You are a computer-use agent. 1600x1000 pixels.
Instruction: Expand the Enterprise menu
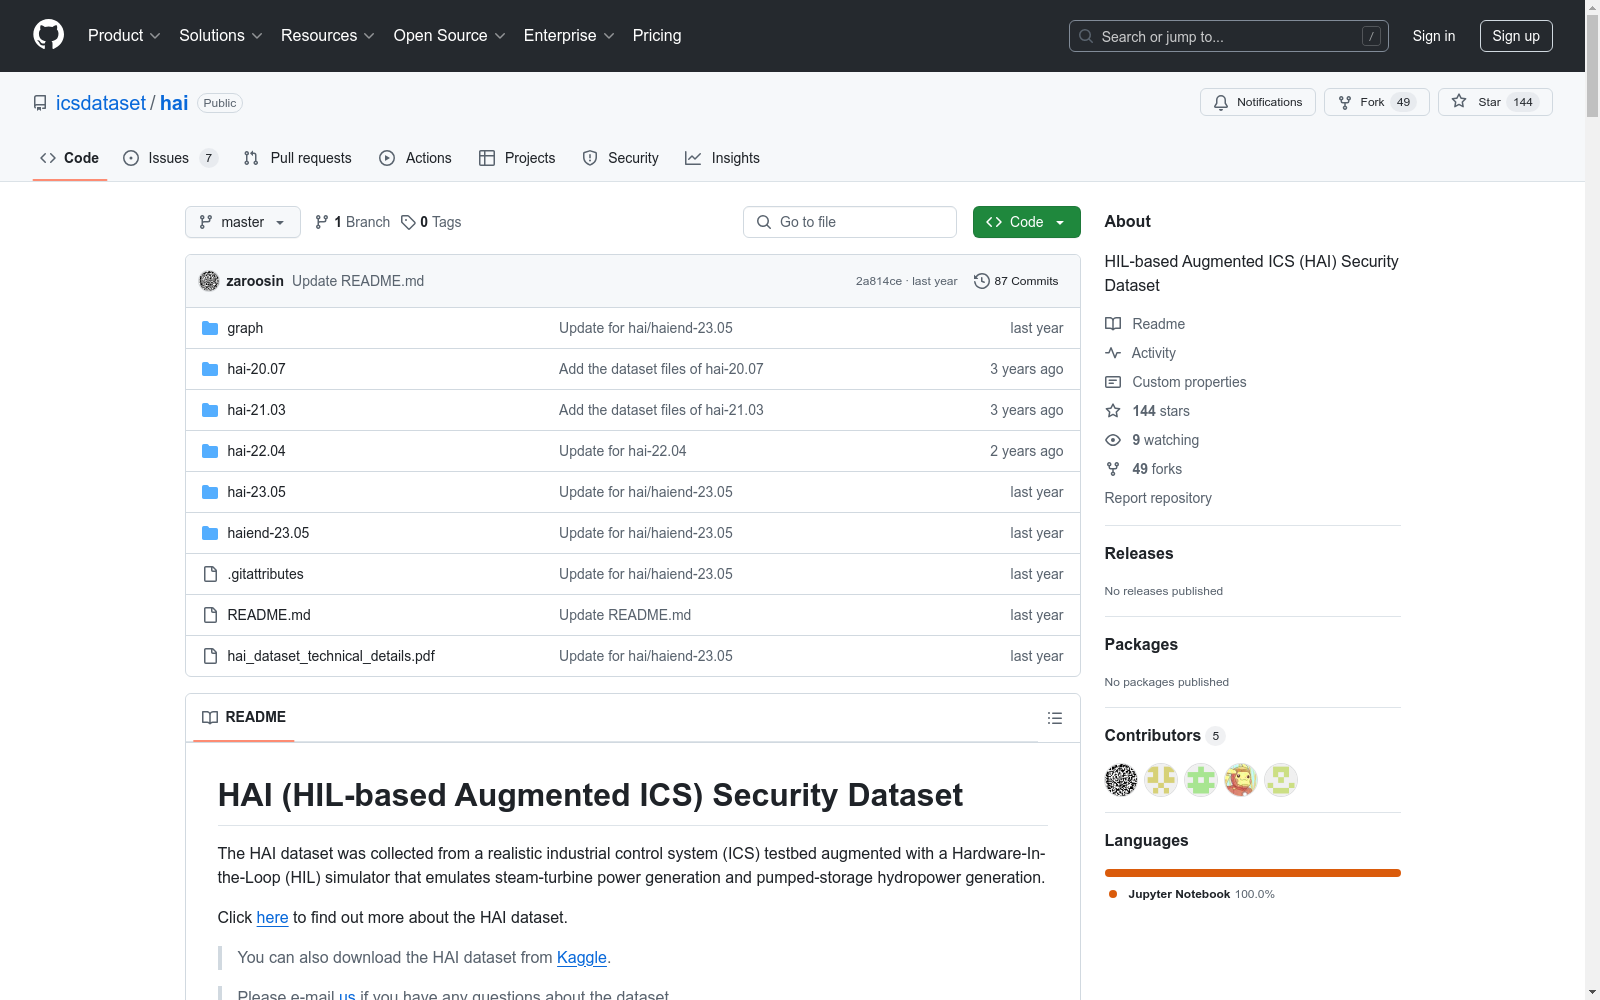tap(569, 35)
